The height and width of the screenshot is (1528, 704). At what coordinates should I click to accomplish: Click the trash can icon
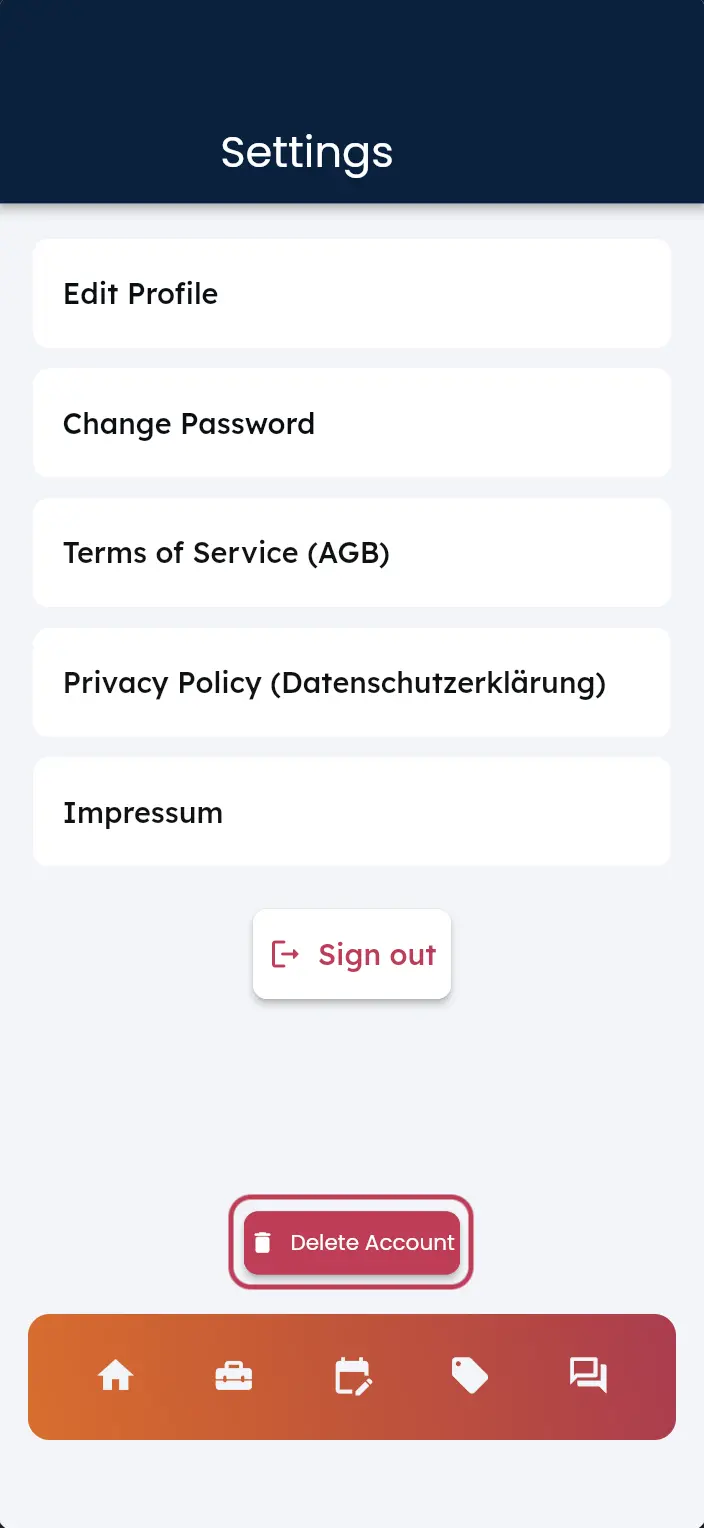coord(262,1243)
